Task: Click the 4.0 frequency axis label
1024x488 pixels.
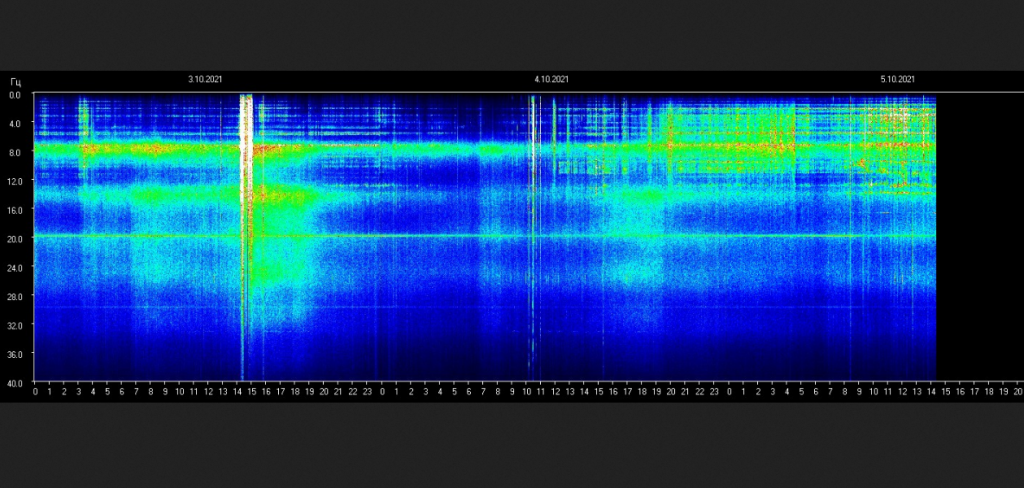Action: [15, 124]
